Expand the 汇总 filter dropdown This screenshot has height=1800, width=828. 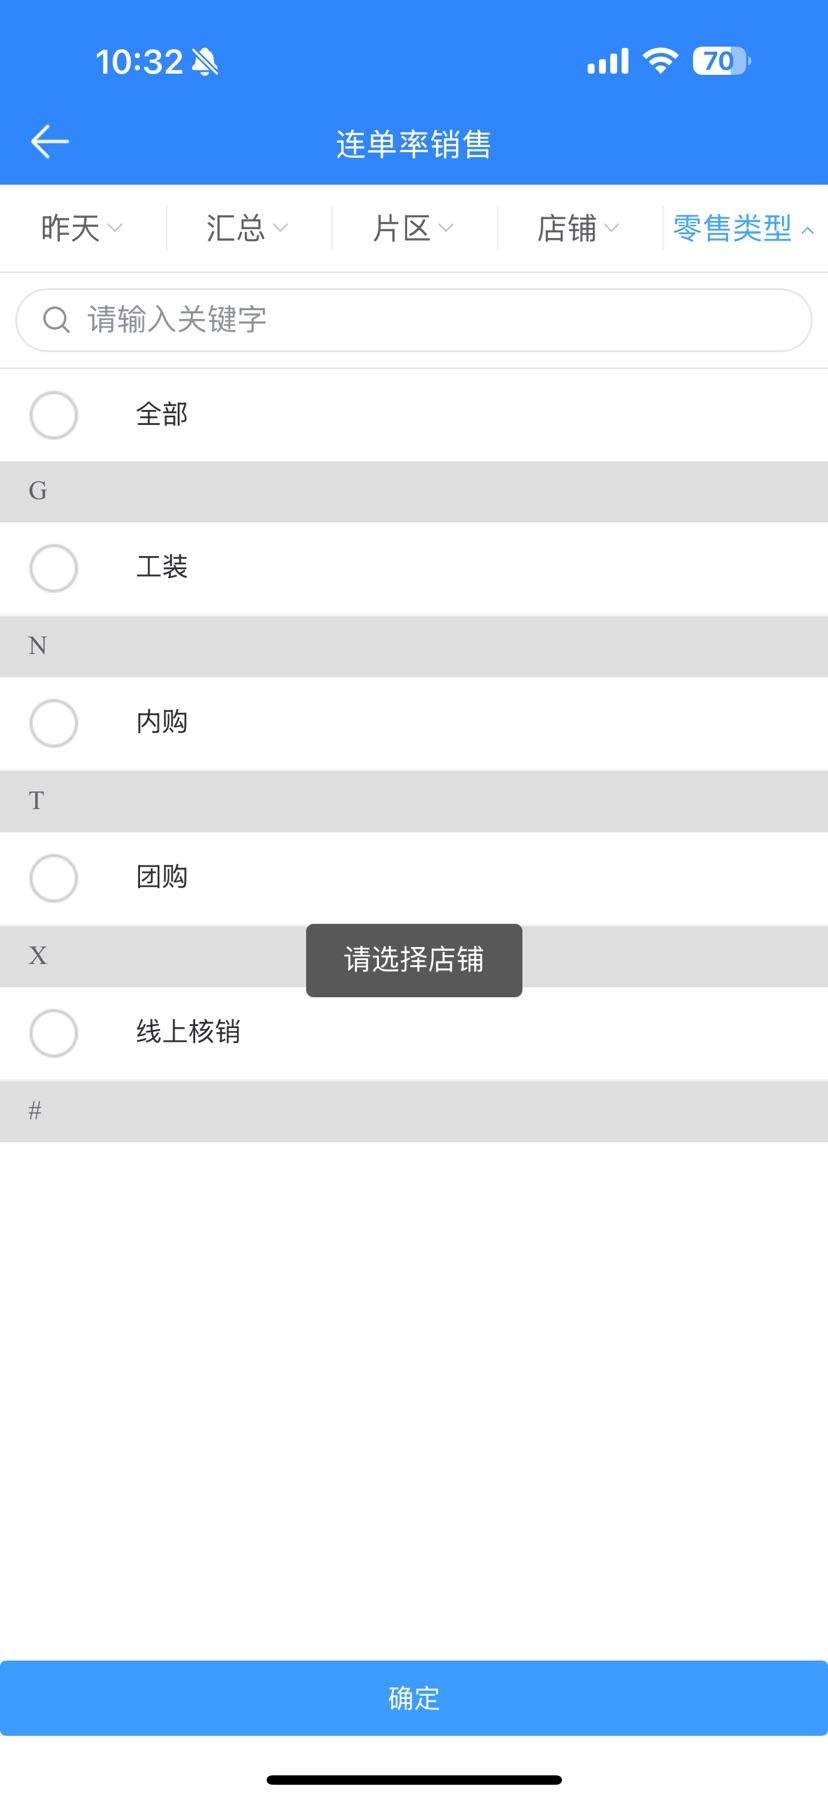(247, 228)
